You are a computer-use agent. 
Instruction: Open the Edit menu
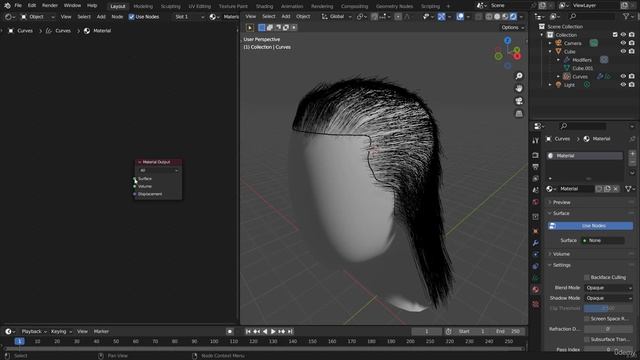click(32, 6)
